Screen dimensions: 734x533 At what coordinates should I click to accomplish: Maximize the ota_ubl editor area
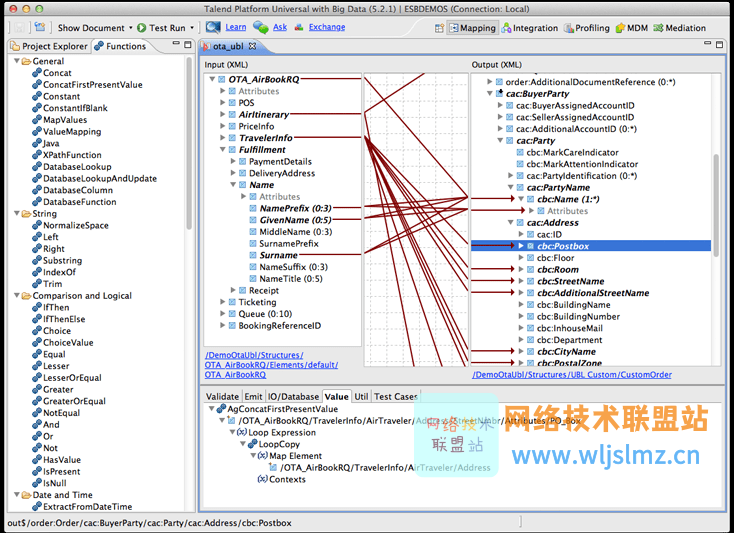[719, 44]
